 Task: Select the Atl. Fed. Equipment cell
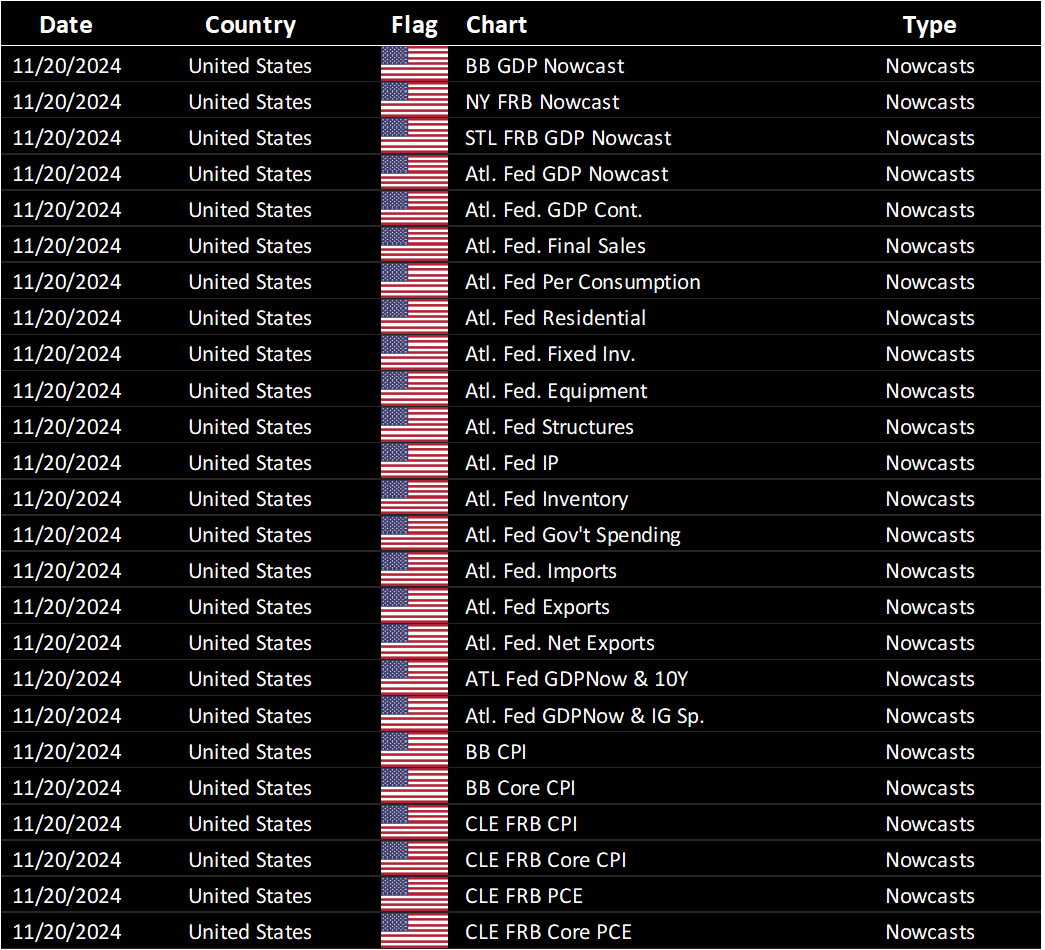pos(556,391)
